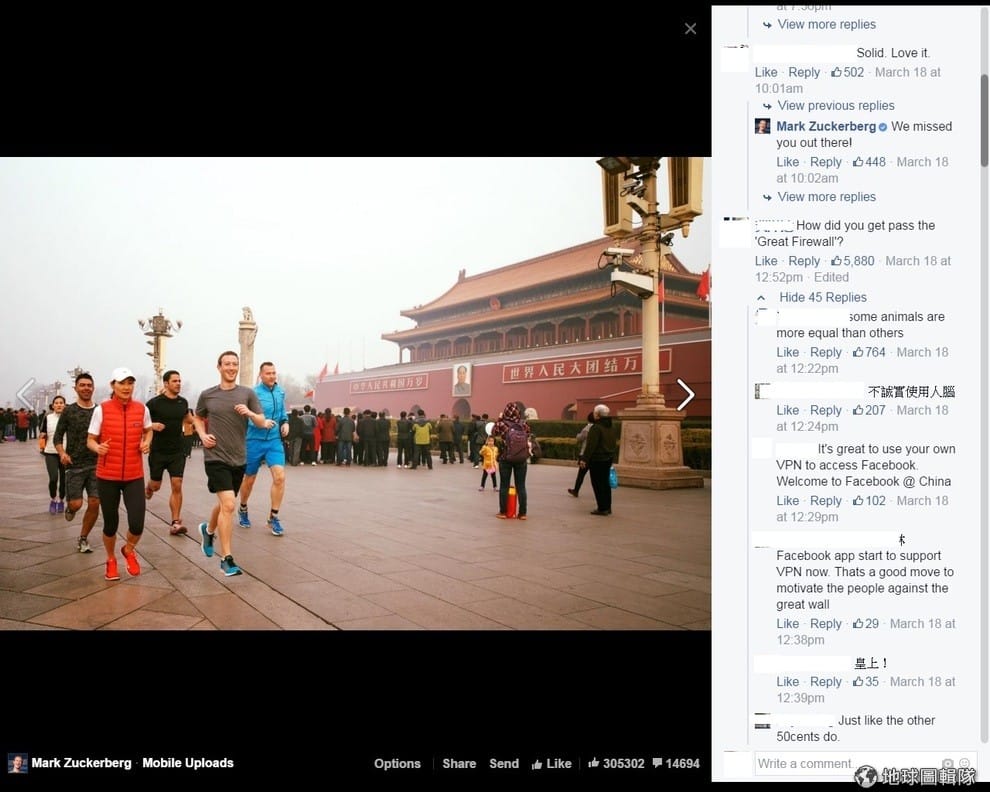Open the Share menu item
990x792 pixels.
tap(459, 764)
